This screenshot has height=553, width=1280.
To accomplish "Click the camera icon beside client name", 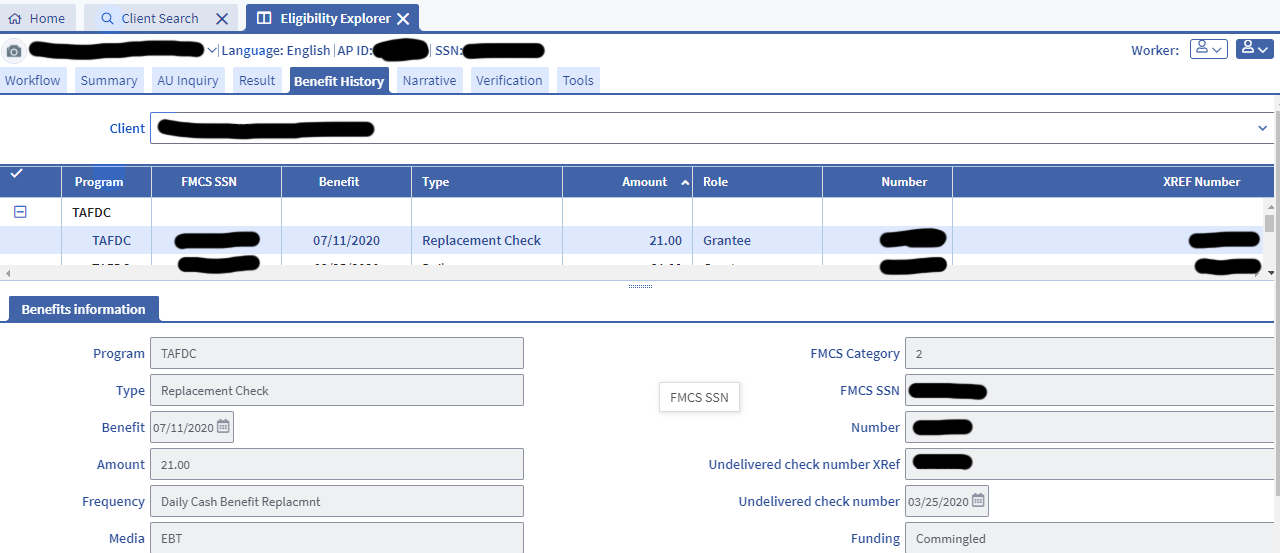I will (13, 51).
